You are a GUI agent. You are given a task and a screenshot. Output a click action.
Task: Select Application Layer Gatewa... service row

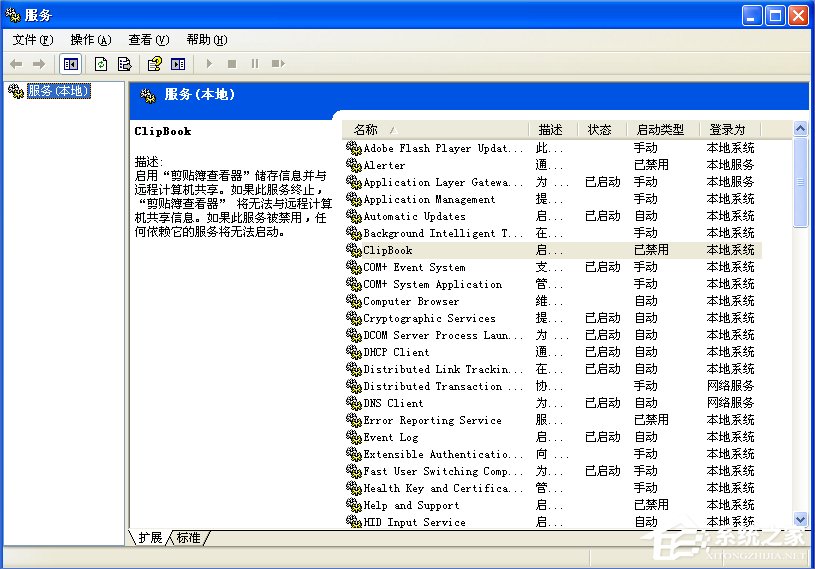pos(553,182)
